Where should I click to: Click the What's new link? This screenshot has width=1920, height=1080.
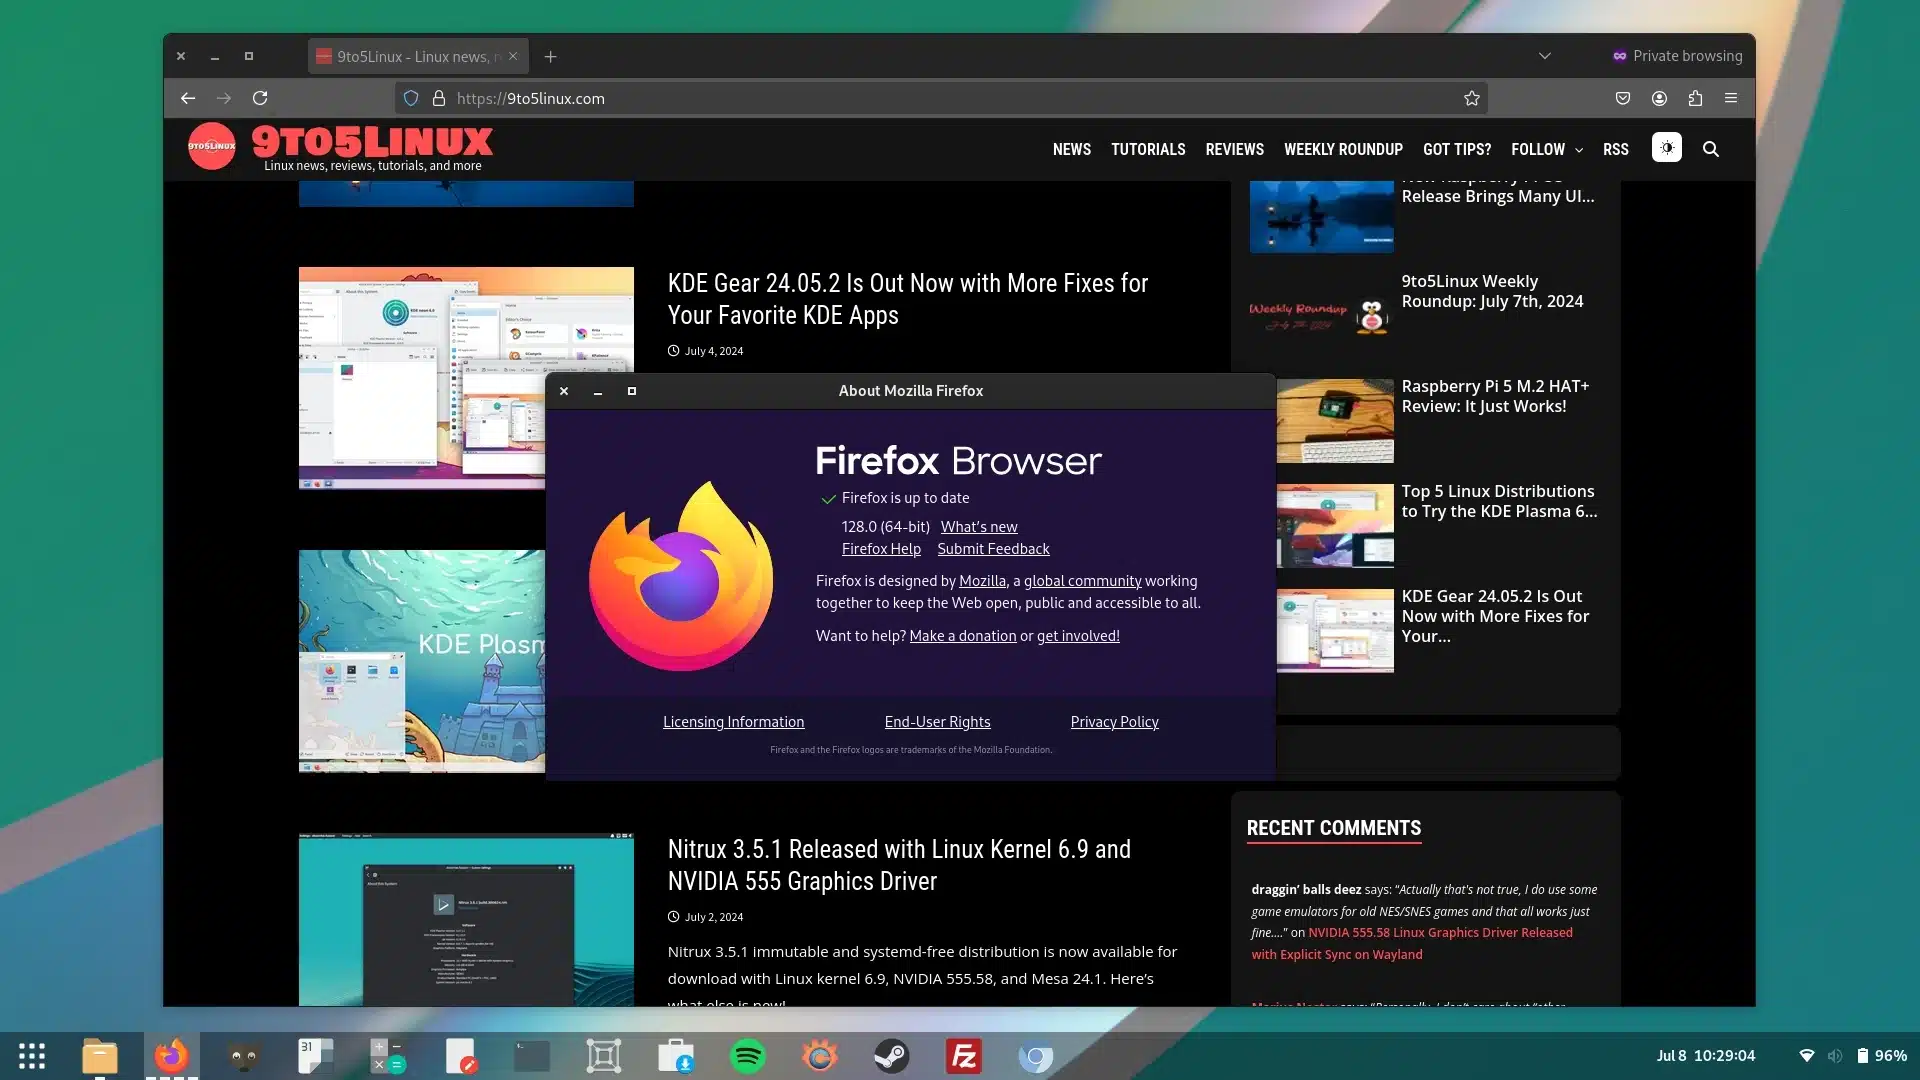click(978, 527)
